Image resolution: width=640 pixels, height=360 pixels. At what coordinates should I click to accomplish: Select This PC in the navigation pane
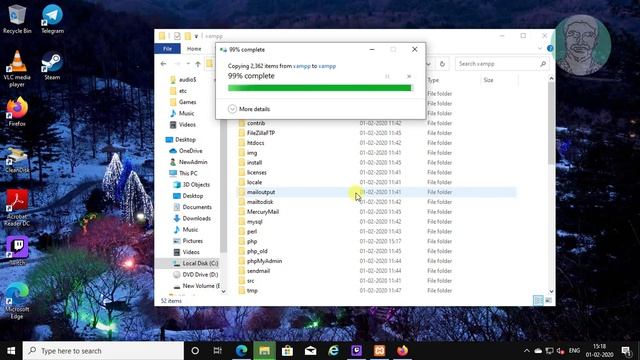(x=183, y=173)
